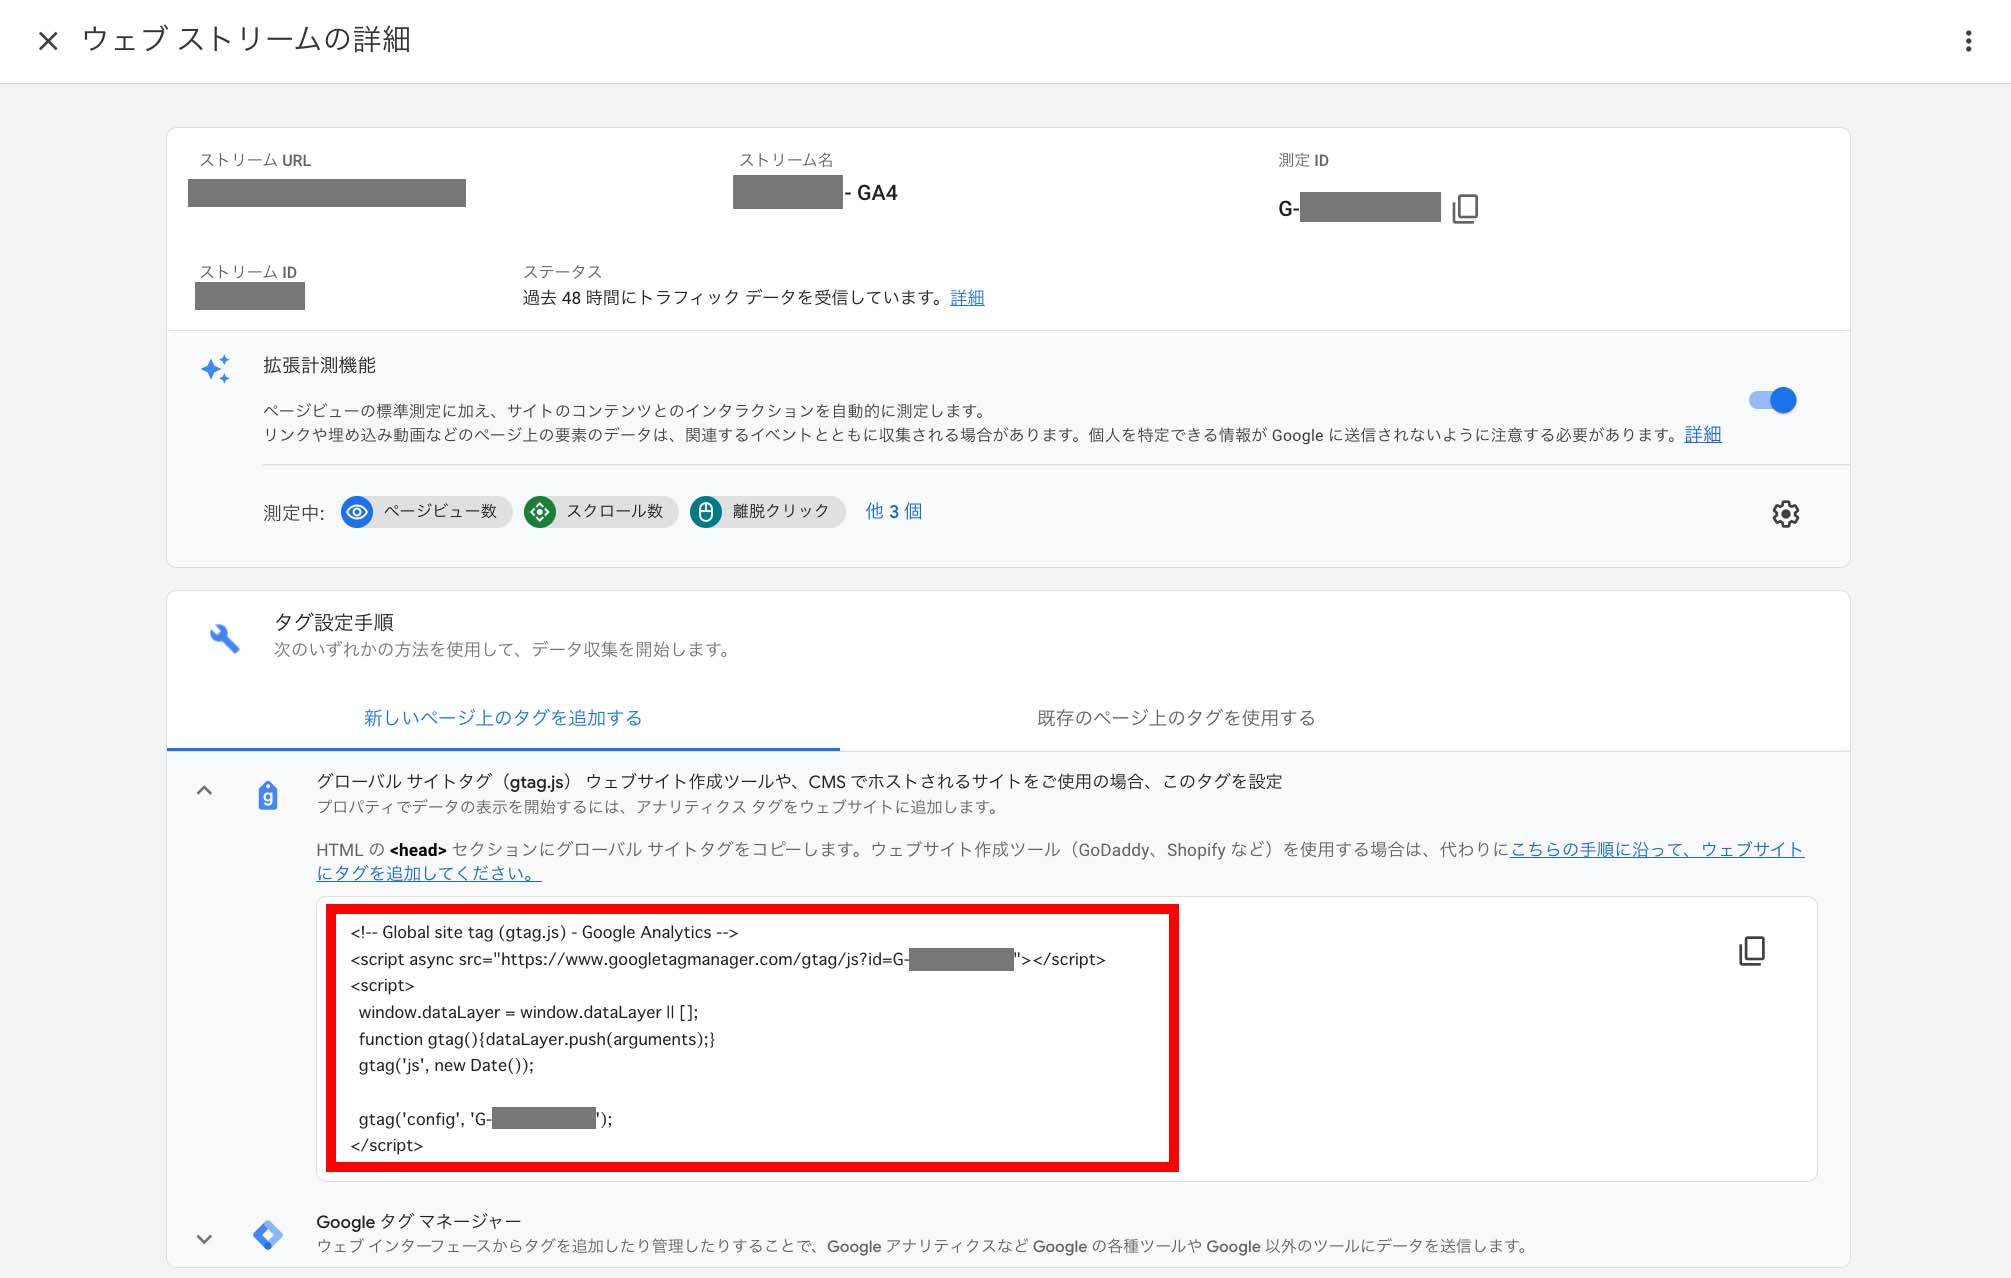This screenshot has height=1278, width=2011.
Task: Click the window.dataLayer code line
Action: pos(528,1012)
